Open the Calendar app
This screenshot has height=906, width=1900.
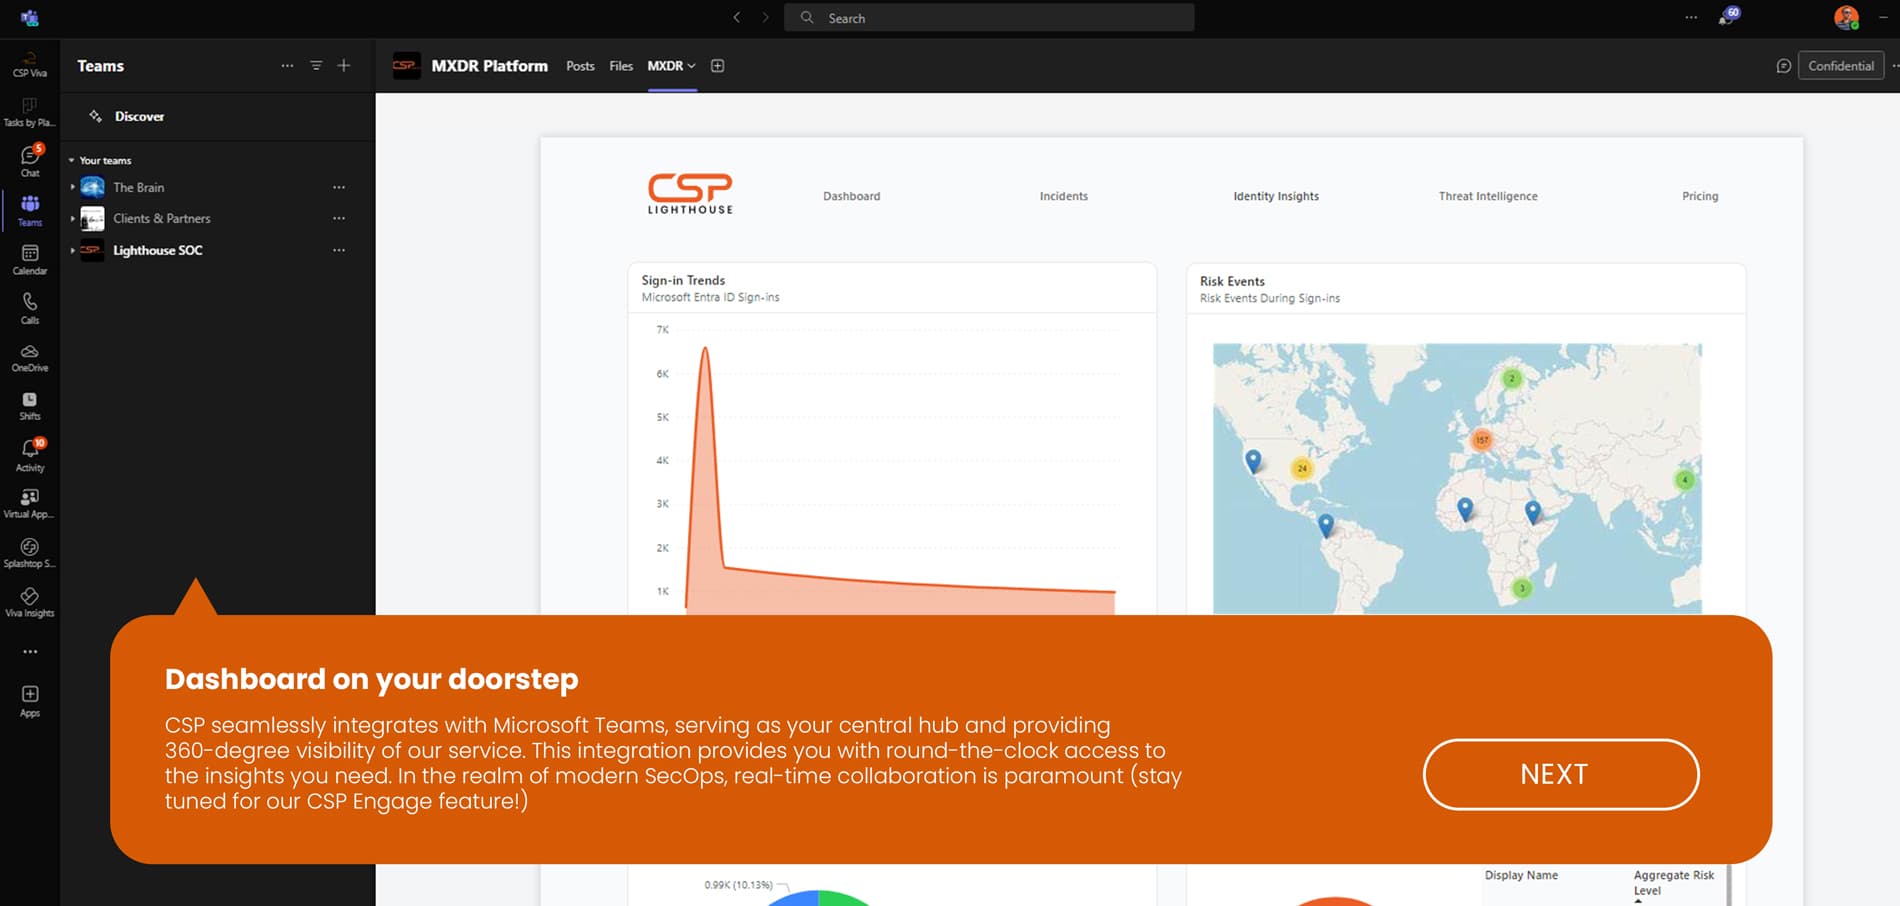point(30,259)
